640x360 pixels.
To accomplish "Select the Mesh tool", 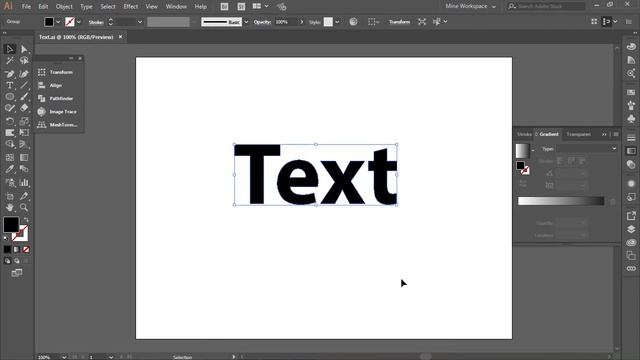I will click(10, 158).
